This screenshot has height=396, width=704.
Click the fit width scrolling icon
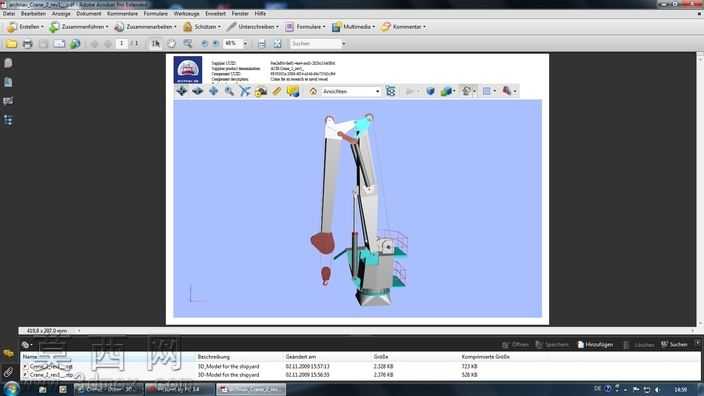pos(261,44)
